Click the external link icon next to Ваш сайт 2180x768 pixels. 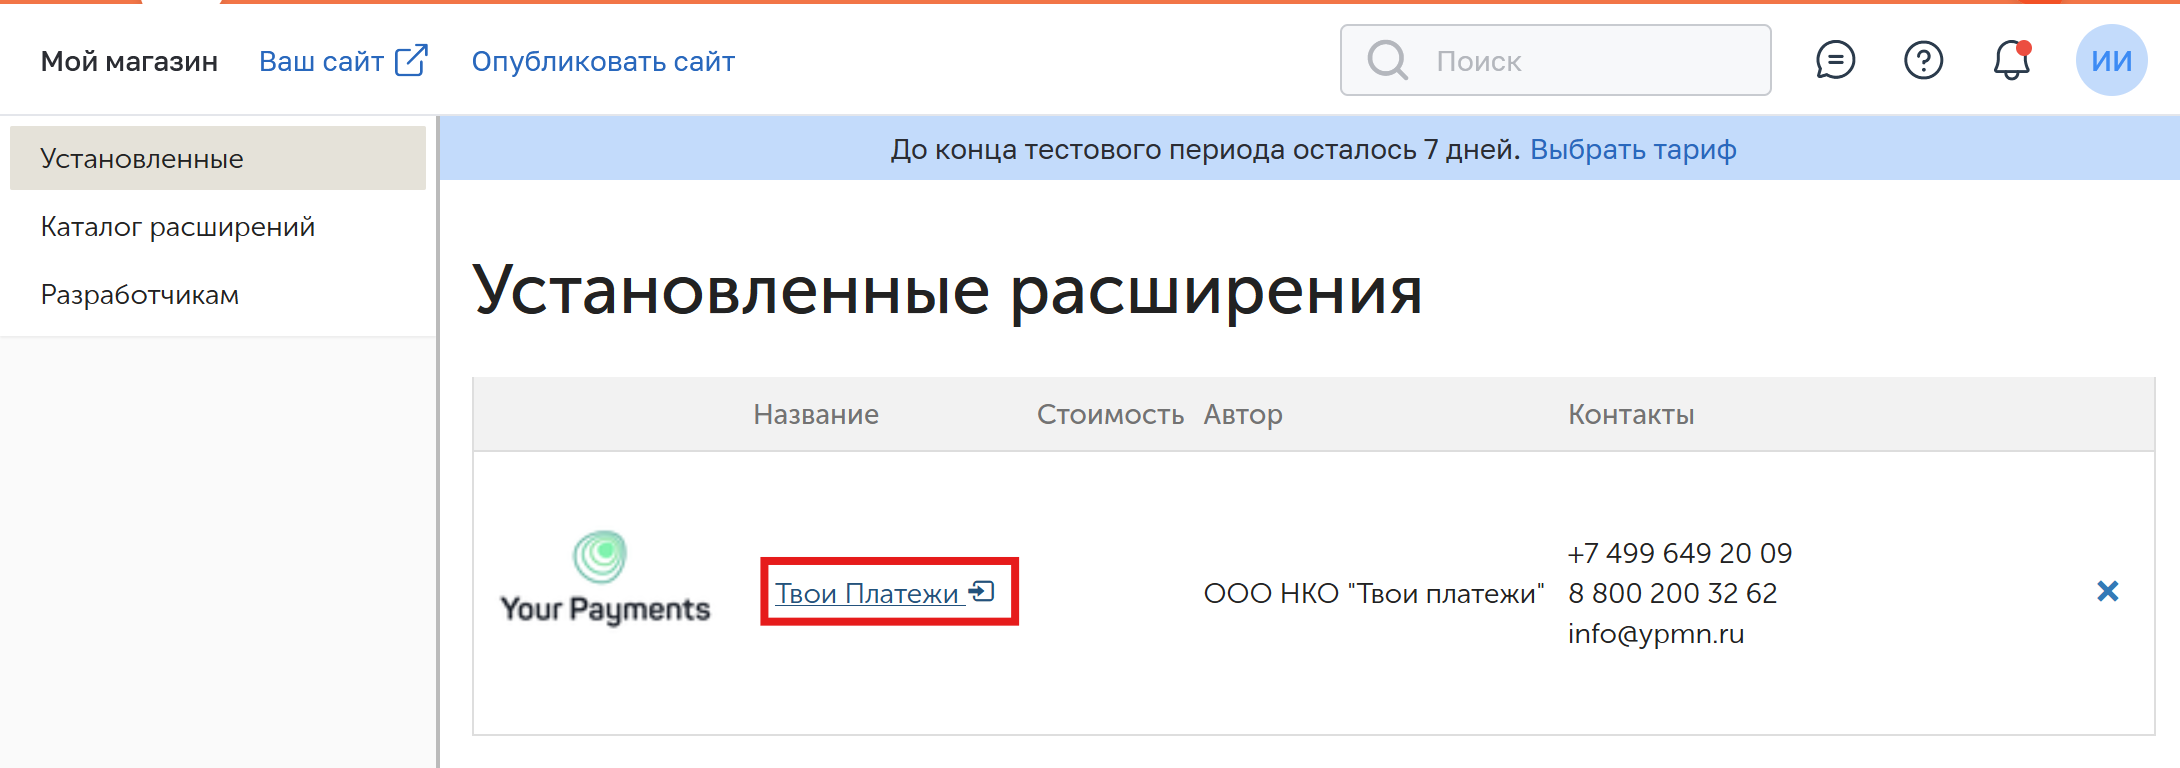(x=411, y=60)
